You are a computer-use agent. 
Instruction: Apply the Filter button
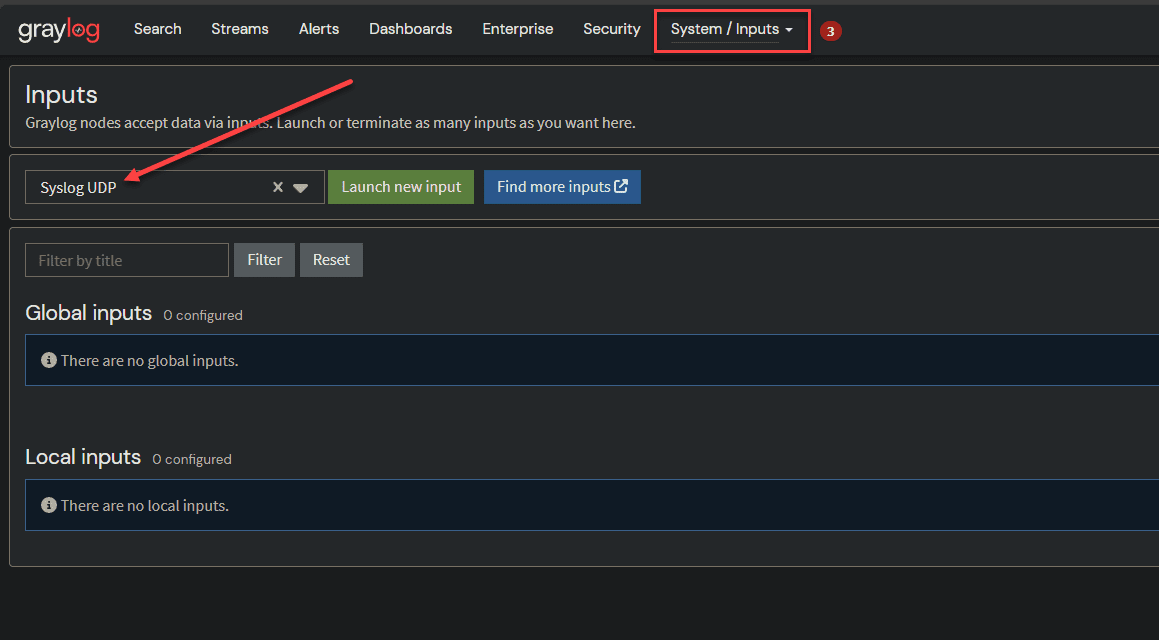coord(265,260)
